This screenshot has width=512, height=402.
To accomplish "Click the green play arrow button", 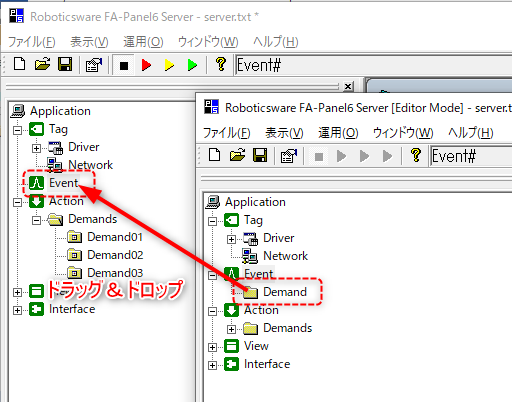I will click(x=192, y=65).
